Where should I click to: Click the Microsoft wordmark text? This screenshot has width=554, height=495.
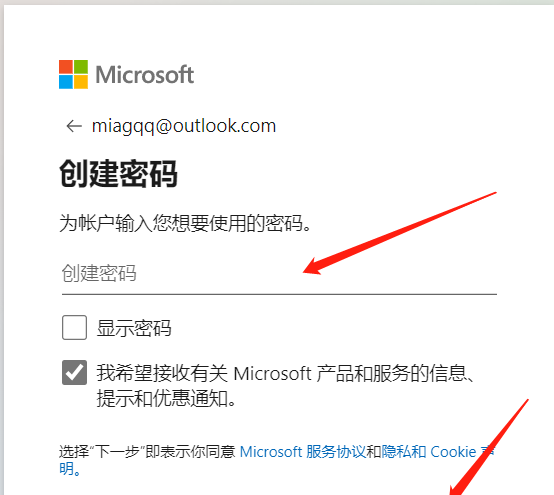(x=145, y=75)
